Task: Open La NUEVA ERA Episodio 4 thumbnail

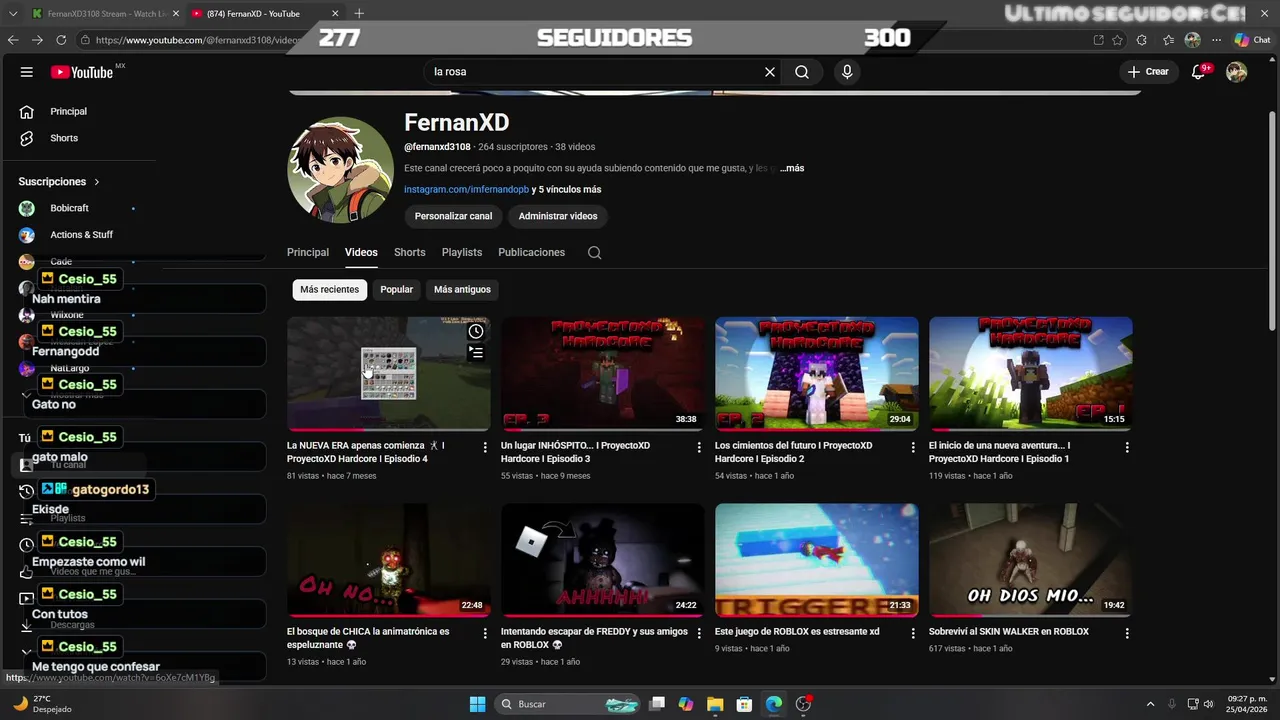Action: [x=388, y=374]
